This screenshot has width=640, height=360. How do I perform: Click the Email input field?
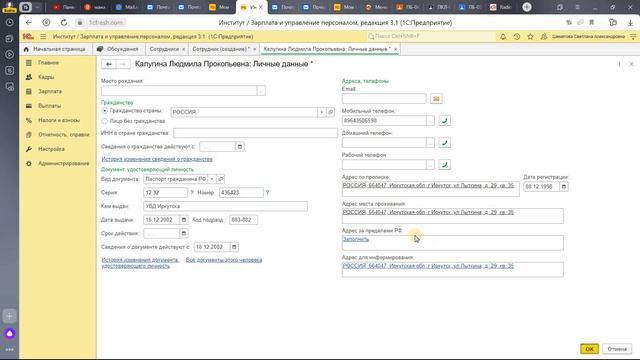(384, 99)
